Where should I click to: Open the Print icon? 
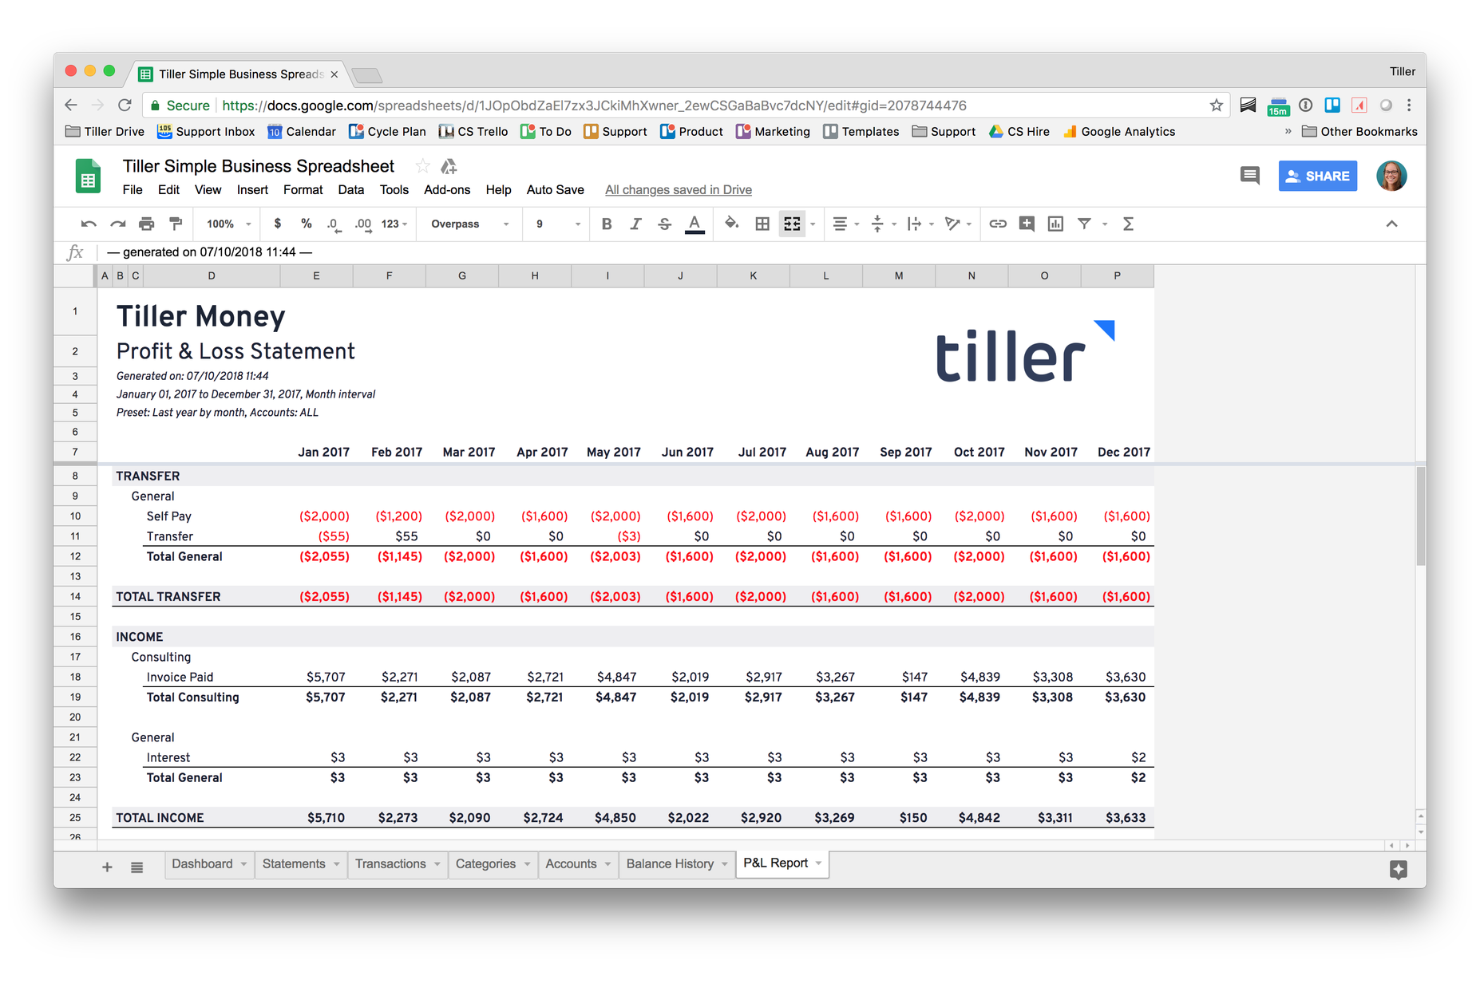click(146, 224)
